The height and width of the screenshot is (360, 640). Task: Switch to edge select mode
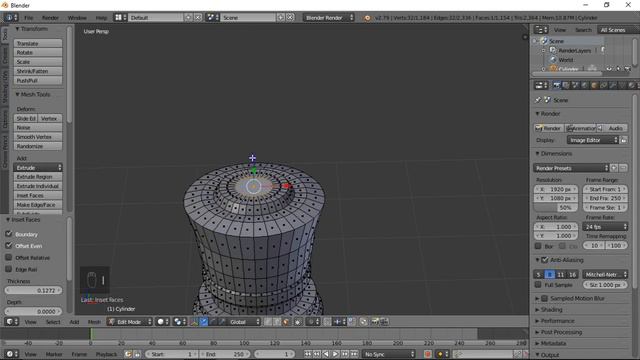pos(277,322)
